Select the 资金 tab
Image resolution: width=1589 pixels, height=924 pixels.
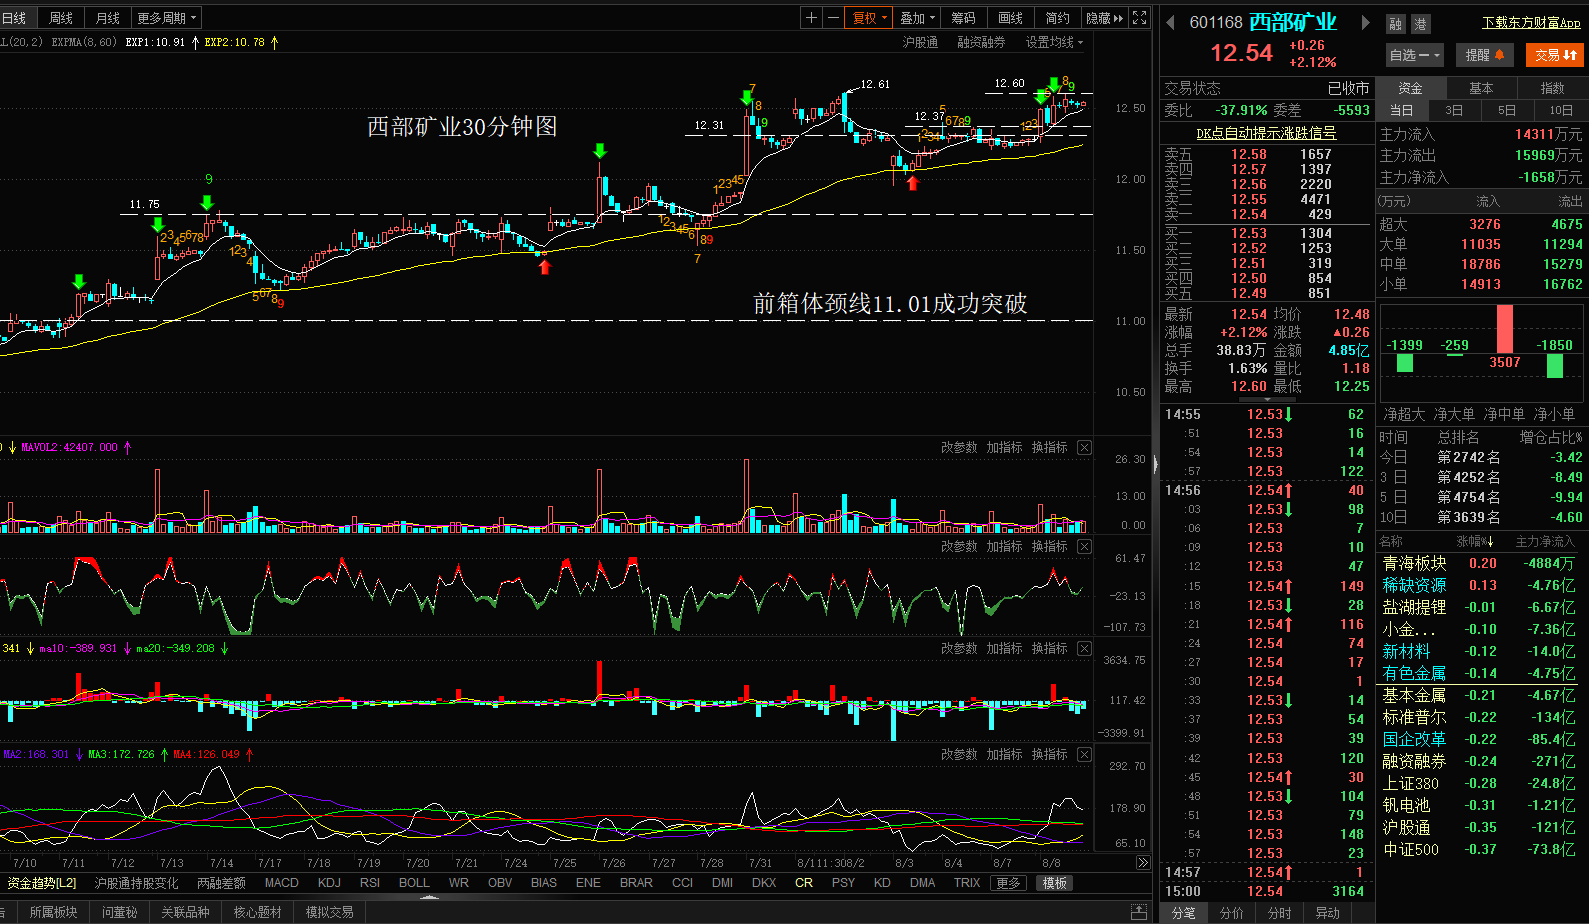[1410, 88]
